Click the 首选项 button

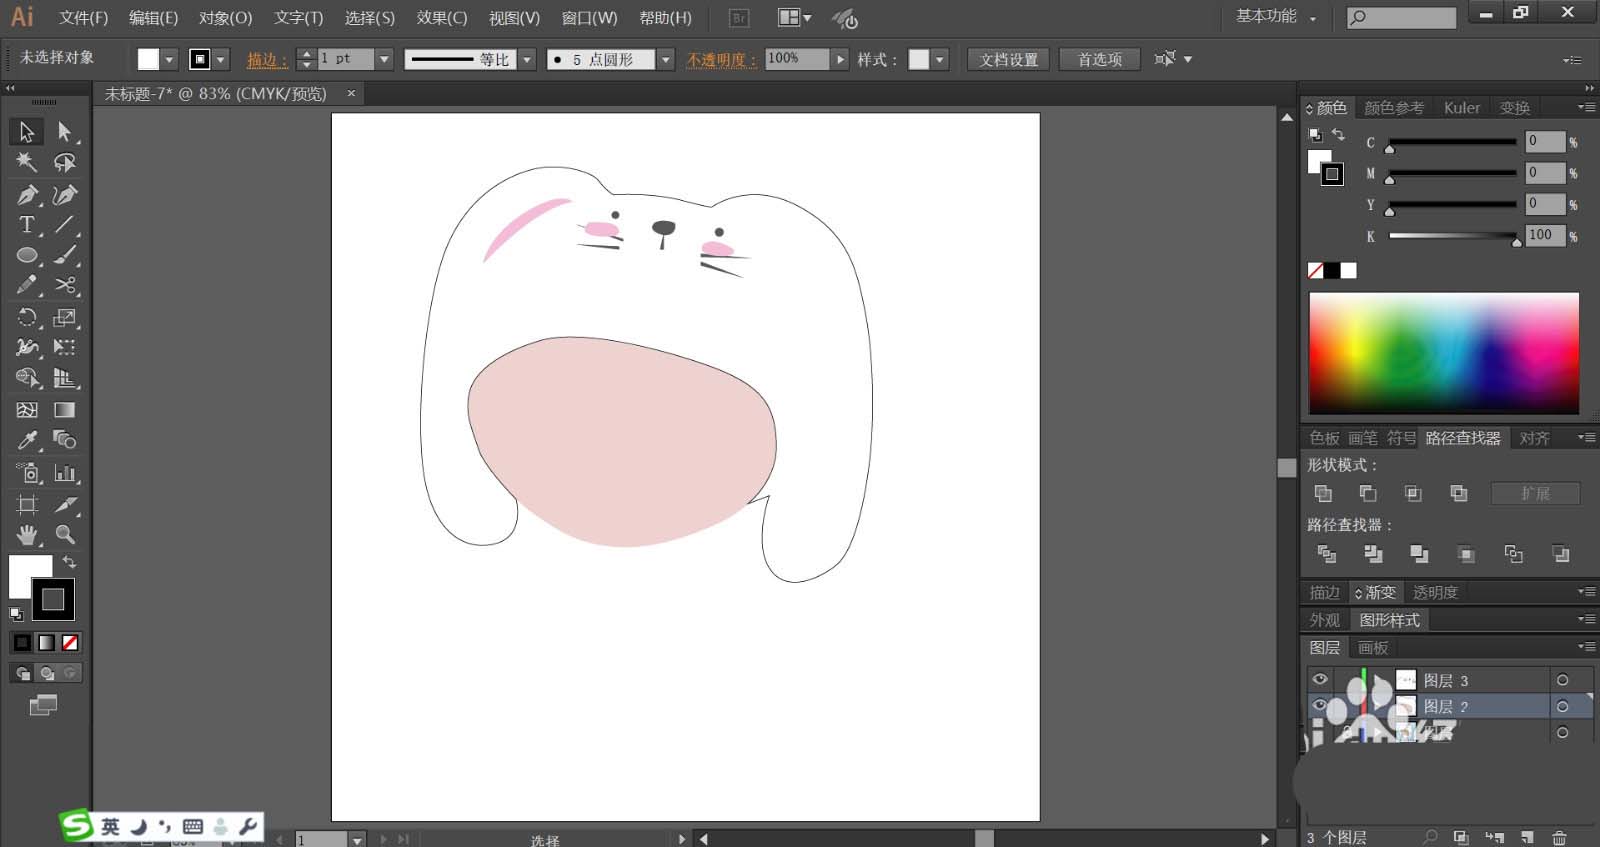coord(1099,59)
